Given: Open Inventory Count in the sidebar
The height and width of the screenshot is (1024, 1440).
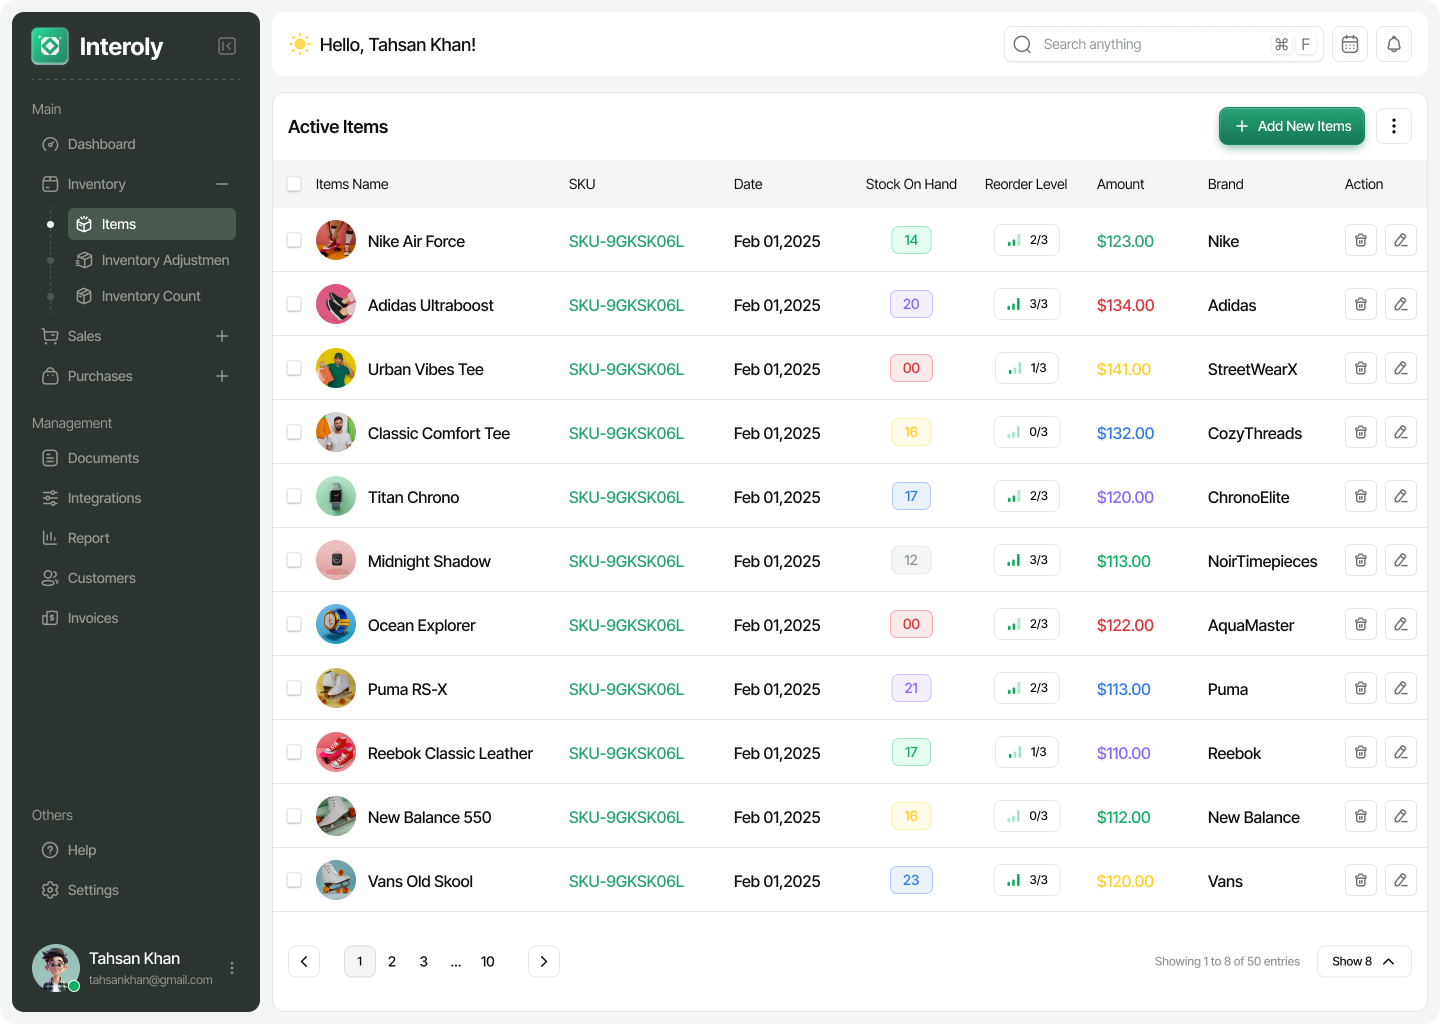Looking at the screenshot, I should [151, 296].
